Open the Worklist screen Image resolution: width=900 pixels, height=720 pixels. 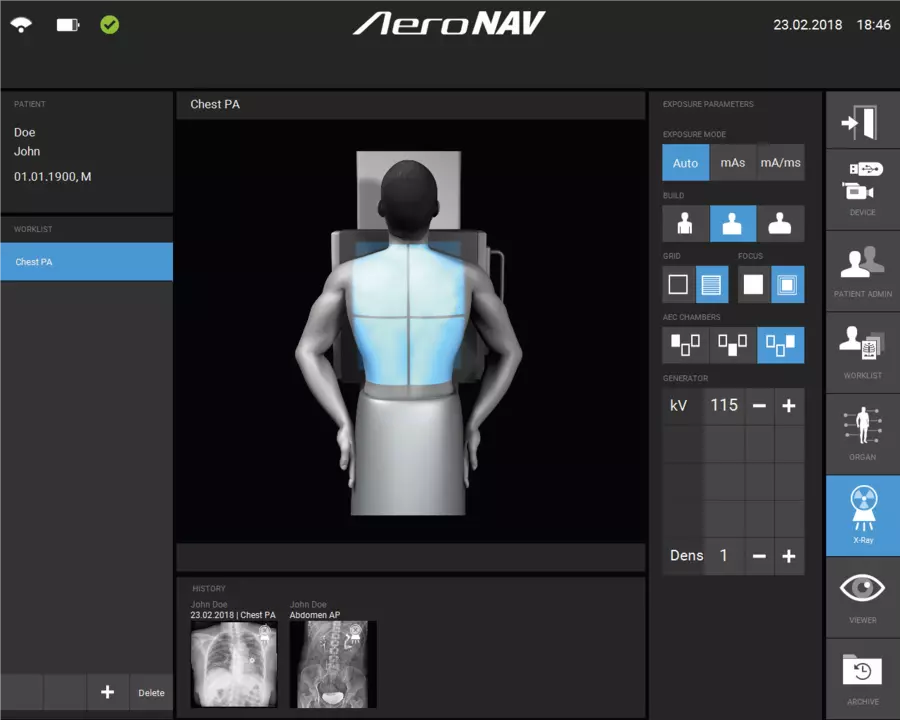tap(862, 350)
